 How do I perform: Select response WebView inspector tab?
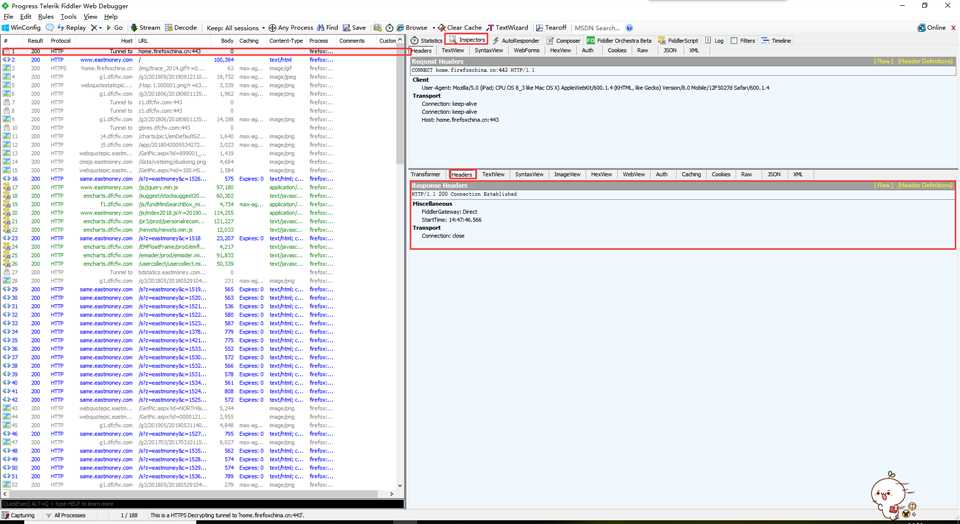coord(634,174)
